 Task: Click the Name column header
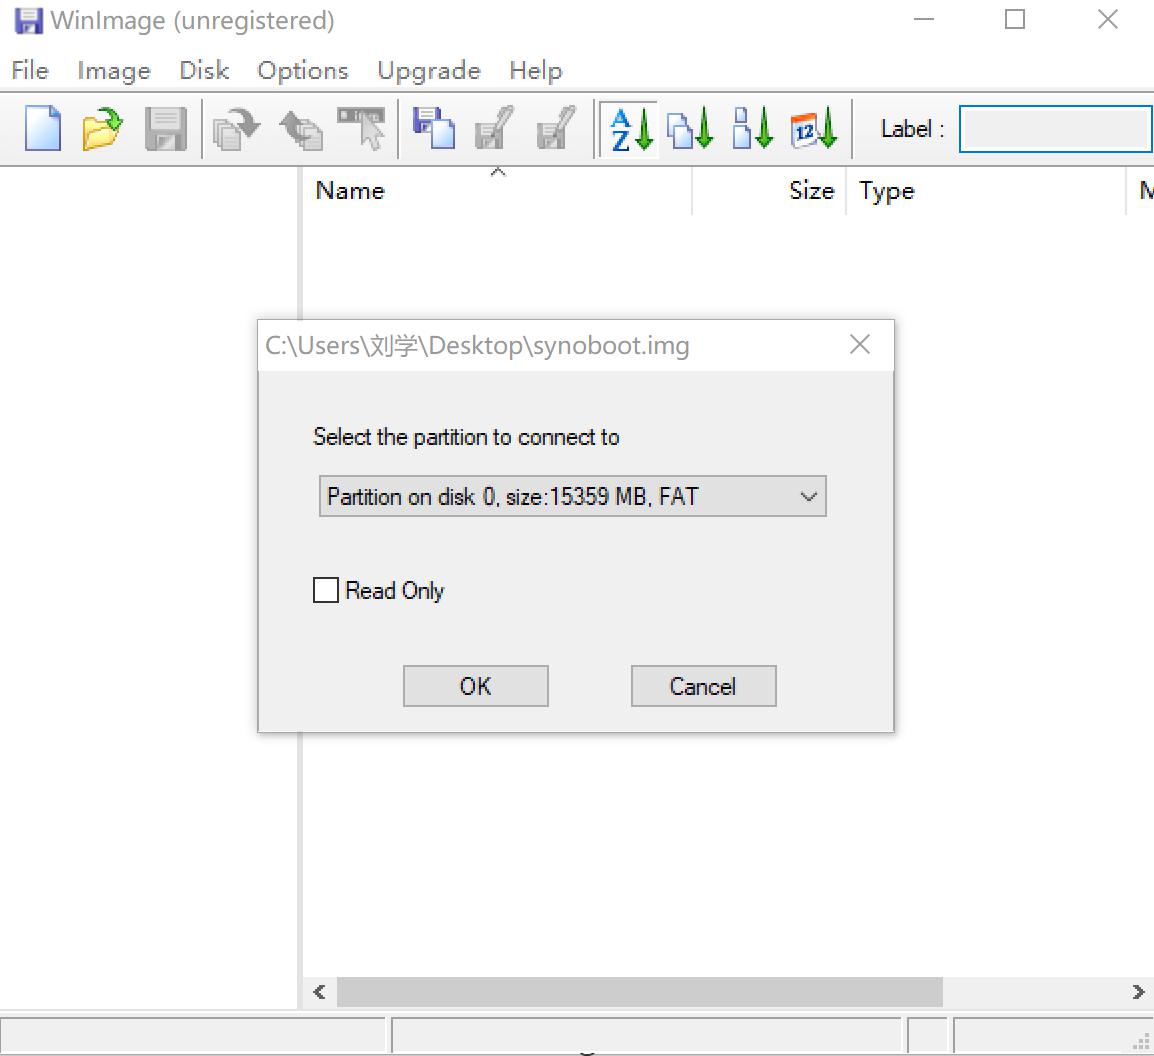497,191
